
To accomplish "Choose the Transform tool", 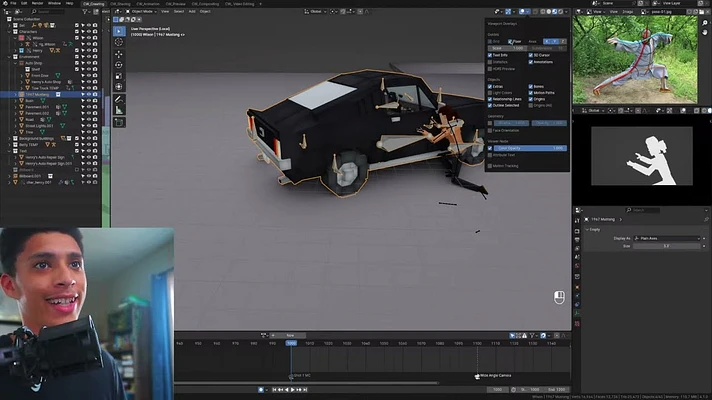I will 119,87.
